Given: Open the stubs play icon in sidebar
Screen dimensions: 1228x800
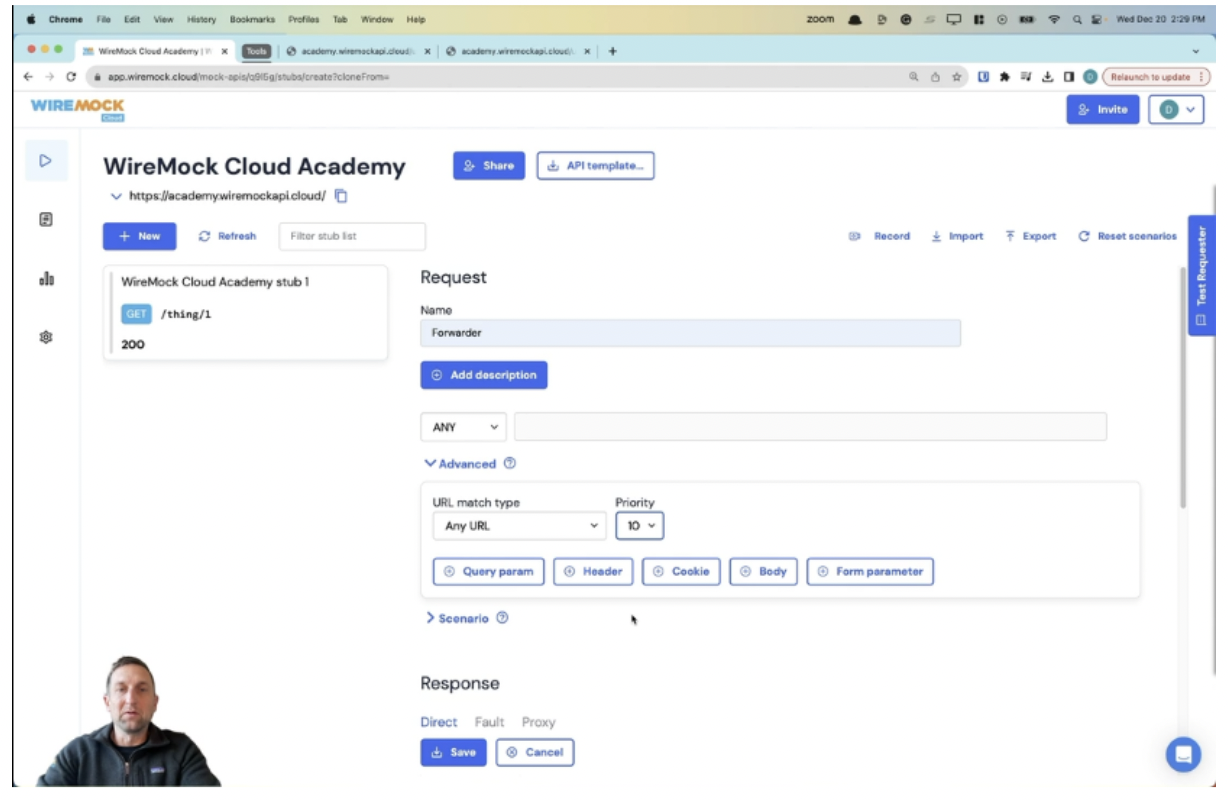Looking at the screenshot, I should (45, 160).
